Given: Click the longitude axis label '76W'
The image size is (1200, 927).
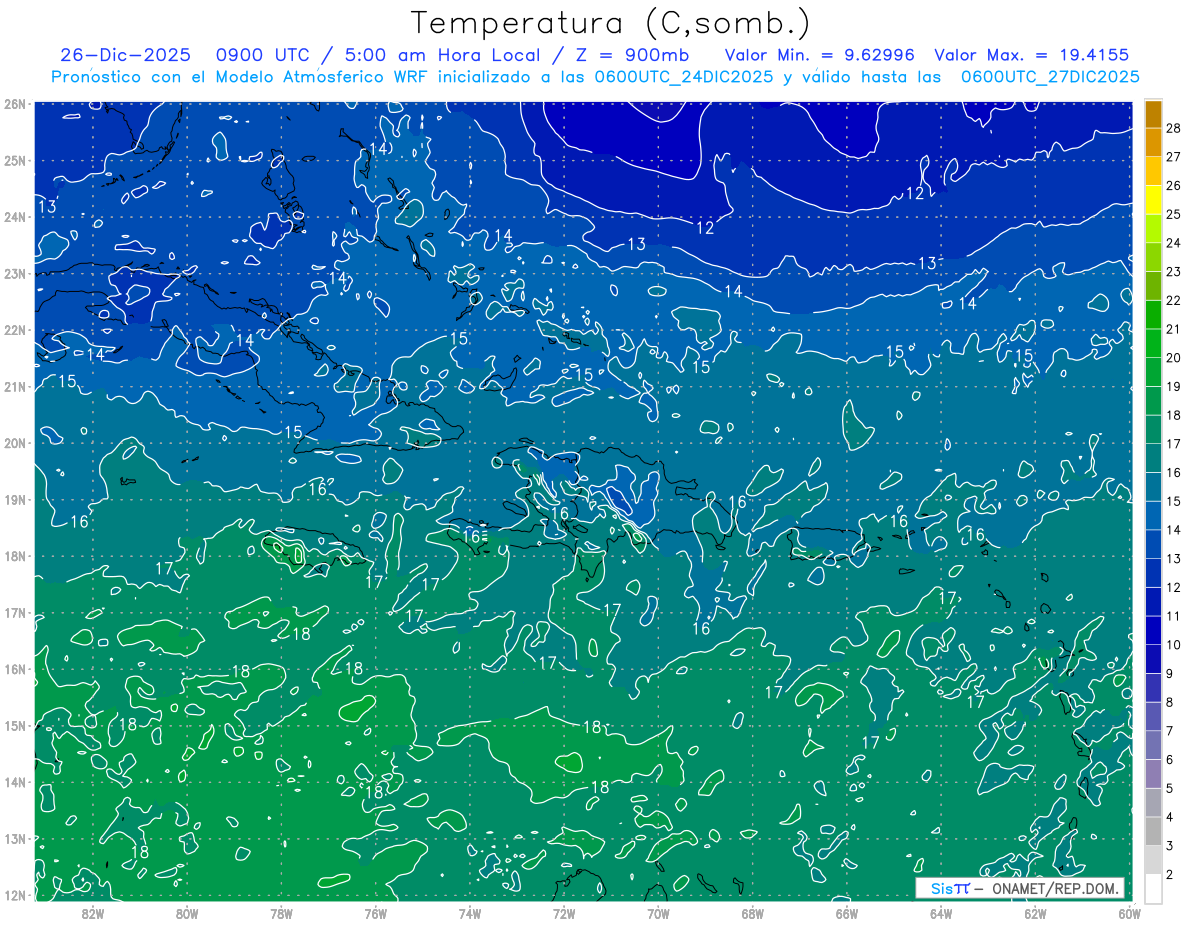Looking at the screenshot, I should pyautogui.click(x=376, y=913).
